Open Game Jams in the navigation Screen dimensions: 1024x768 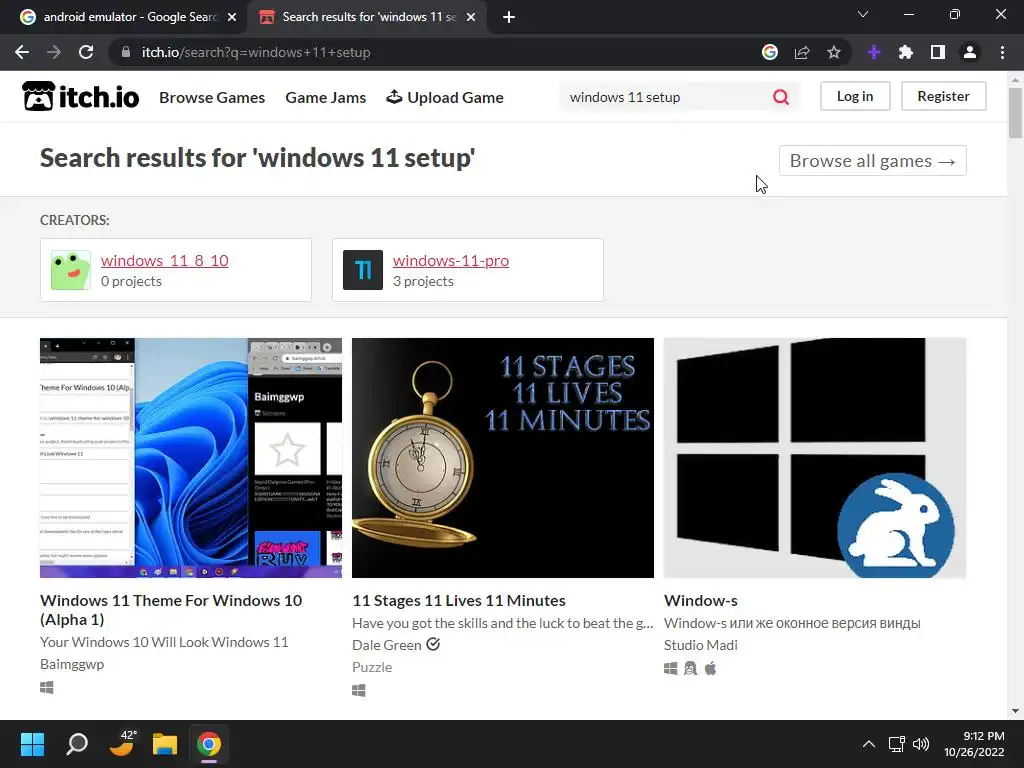tap(326, 97)
